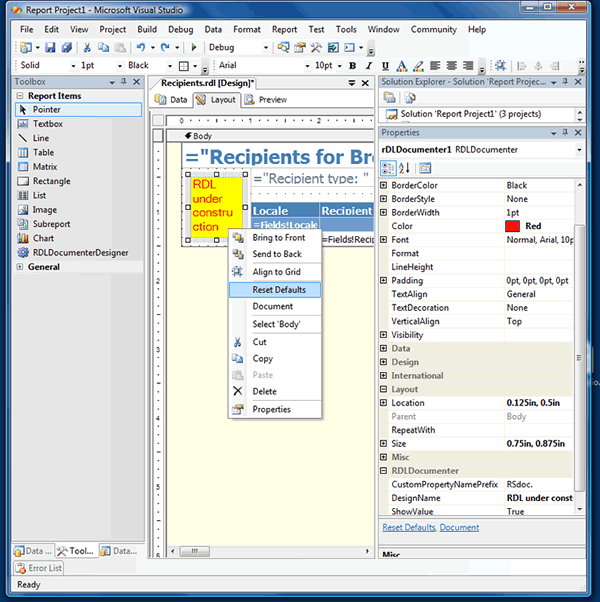Screen dimensions: 600x602
Task: Click the DesignName property value field
Action: pyautogui.click(x=538, y=497)
